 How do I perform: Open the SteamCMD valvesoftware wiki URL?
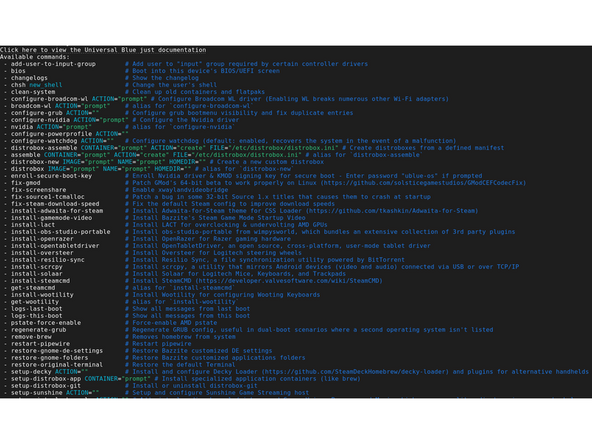click(x=288, y=281)
